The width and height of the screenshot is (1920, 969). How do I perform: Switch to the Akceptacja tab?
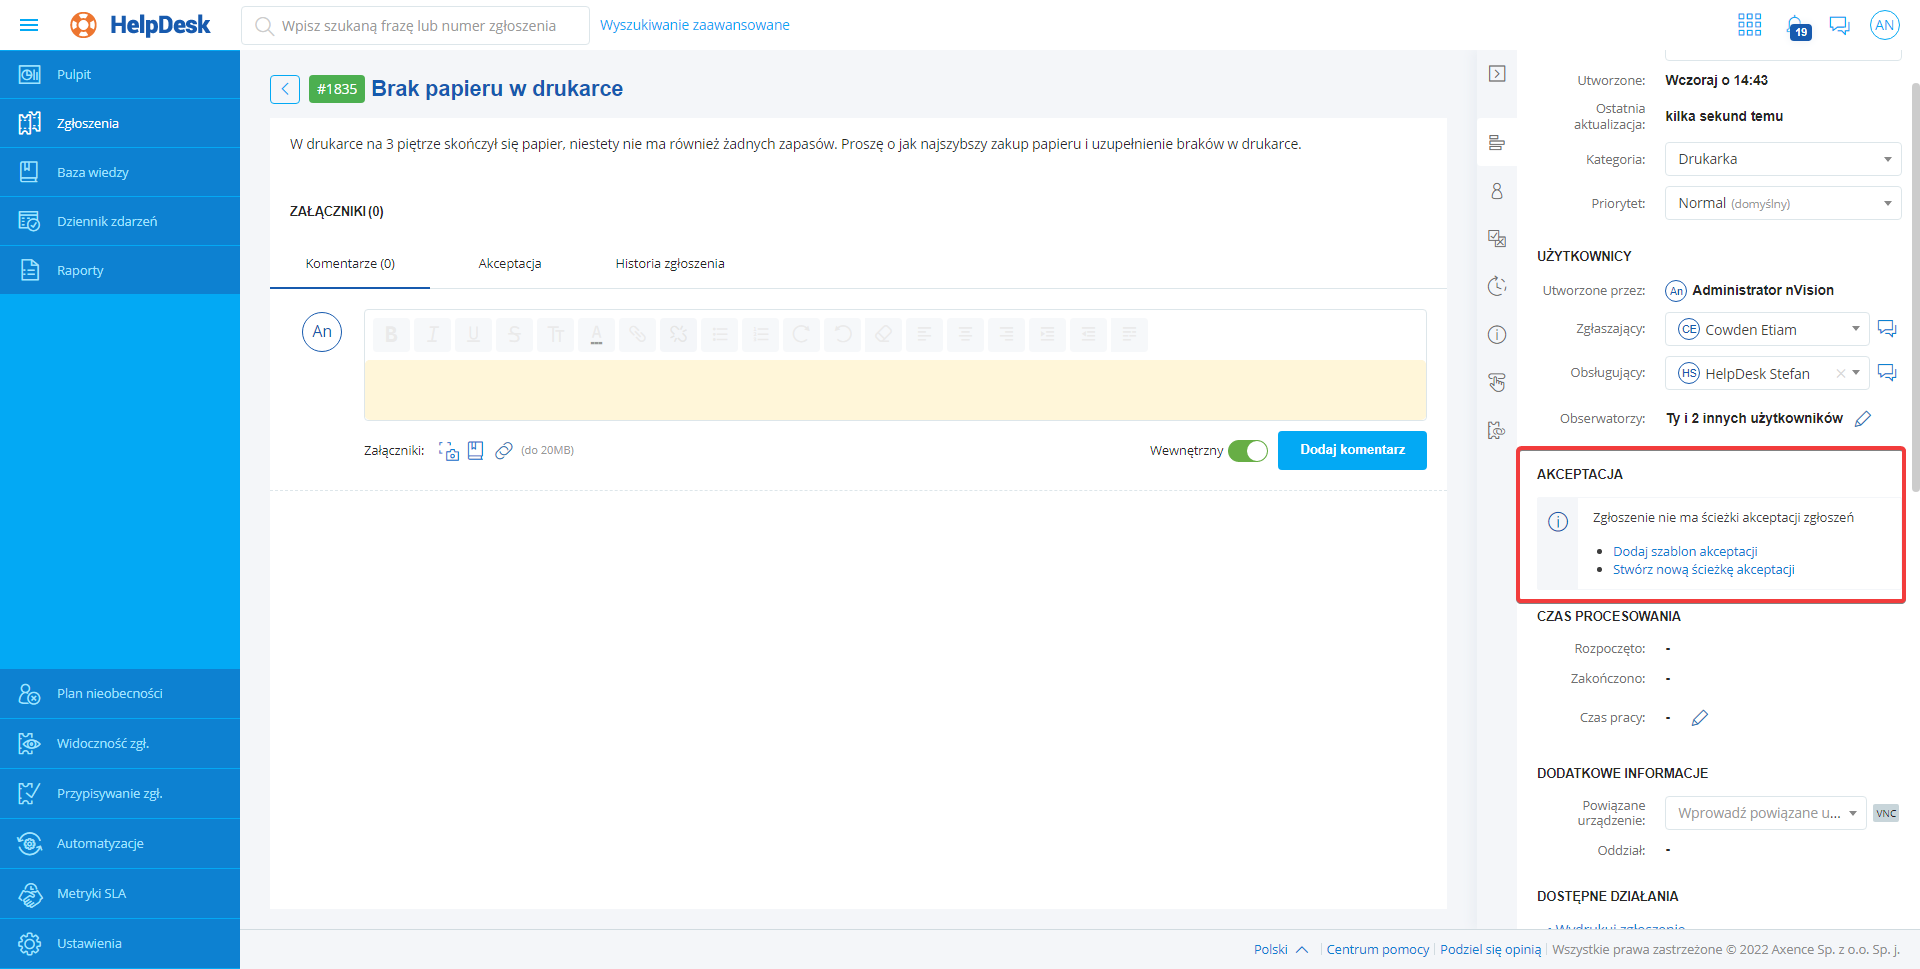(509, 264)
